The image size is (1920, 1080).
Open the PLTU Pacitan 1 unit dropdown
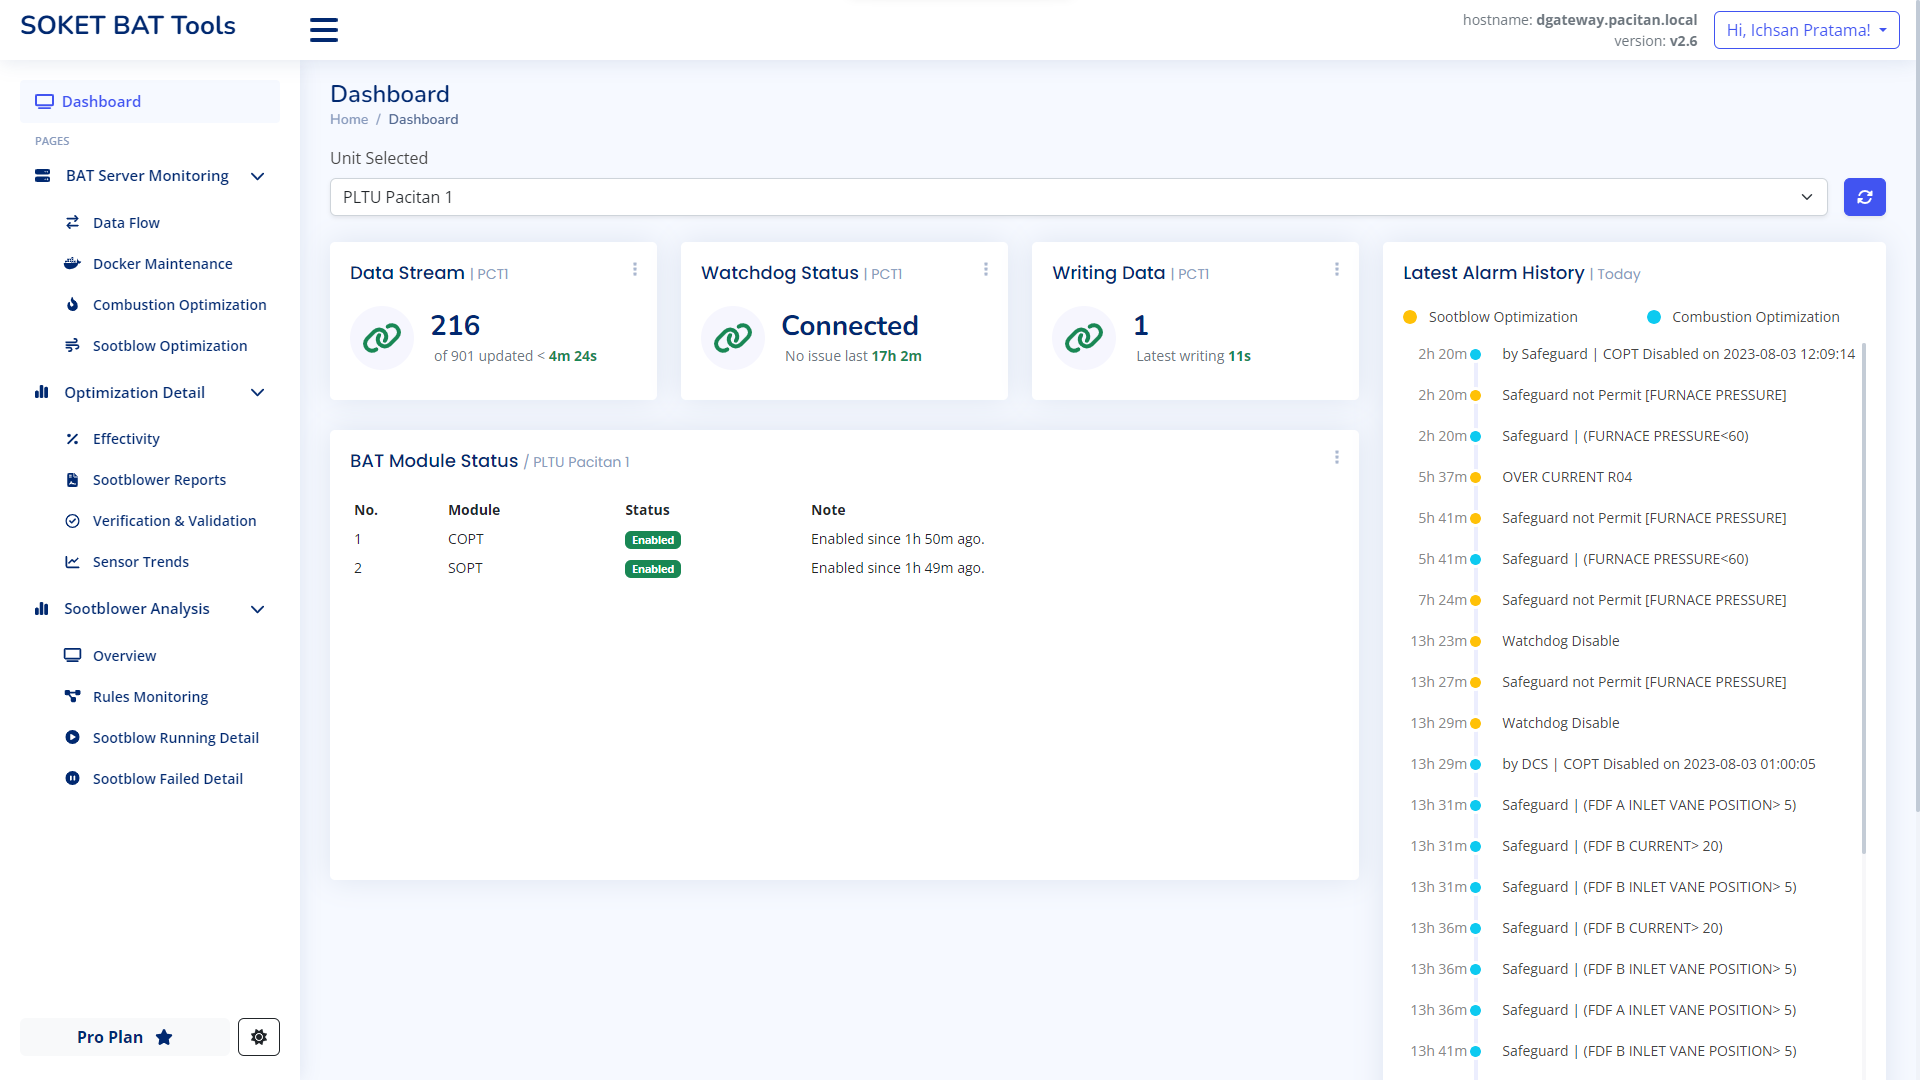tap(1078, 197)
